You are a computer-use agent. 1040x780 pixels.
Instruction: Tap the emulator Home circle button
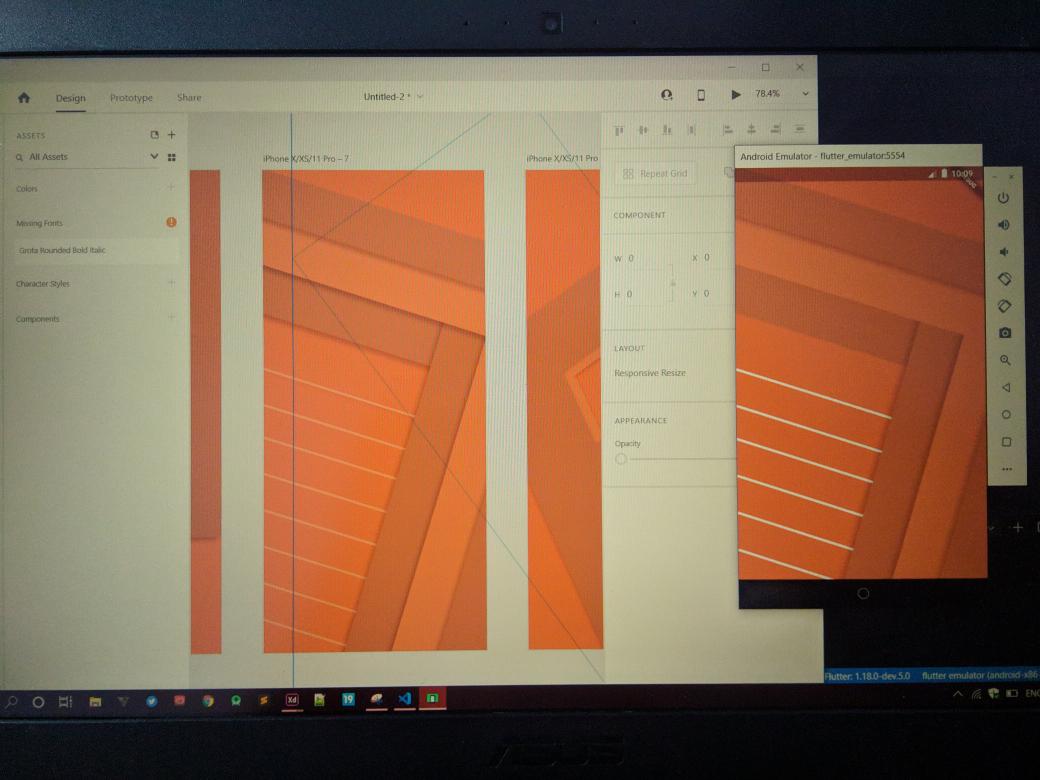pyautogui.click(x=1006, y=415)
